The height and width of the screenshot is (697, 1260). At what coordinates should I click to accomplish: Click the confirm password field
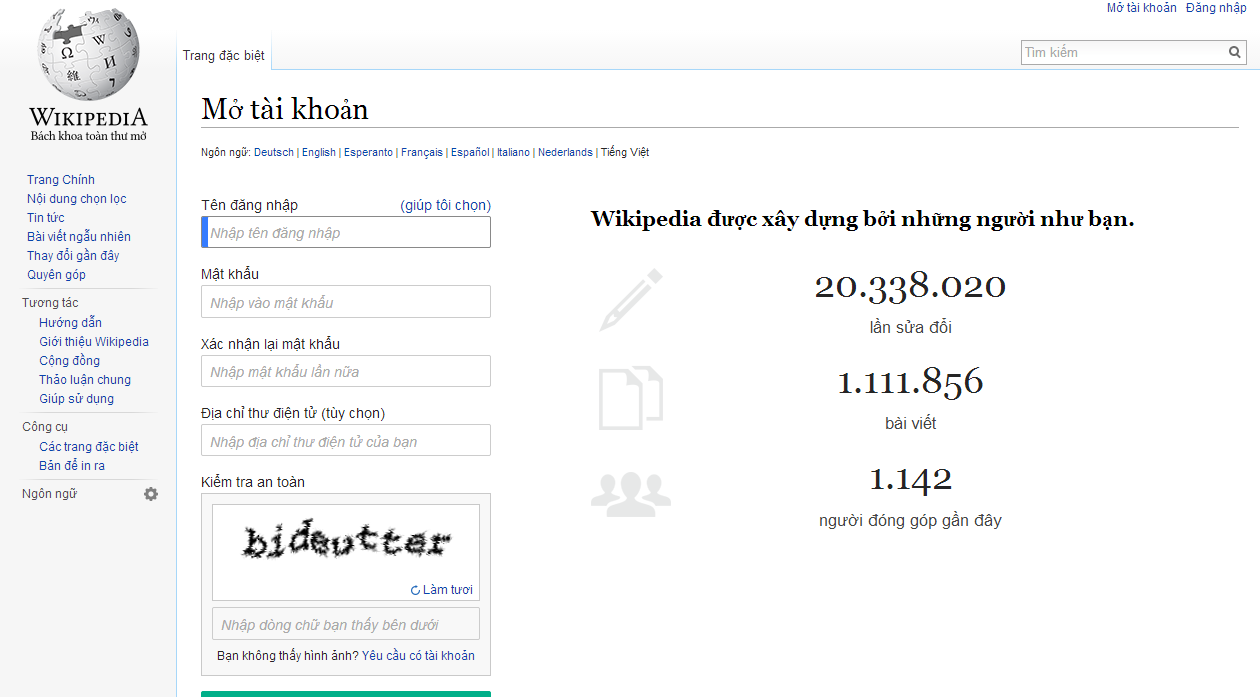(x=346, y=371)
